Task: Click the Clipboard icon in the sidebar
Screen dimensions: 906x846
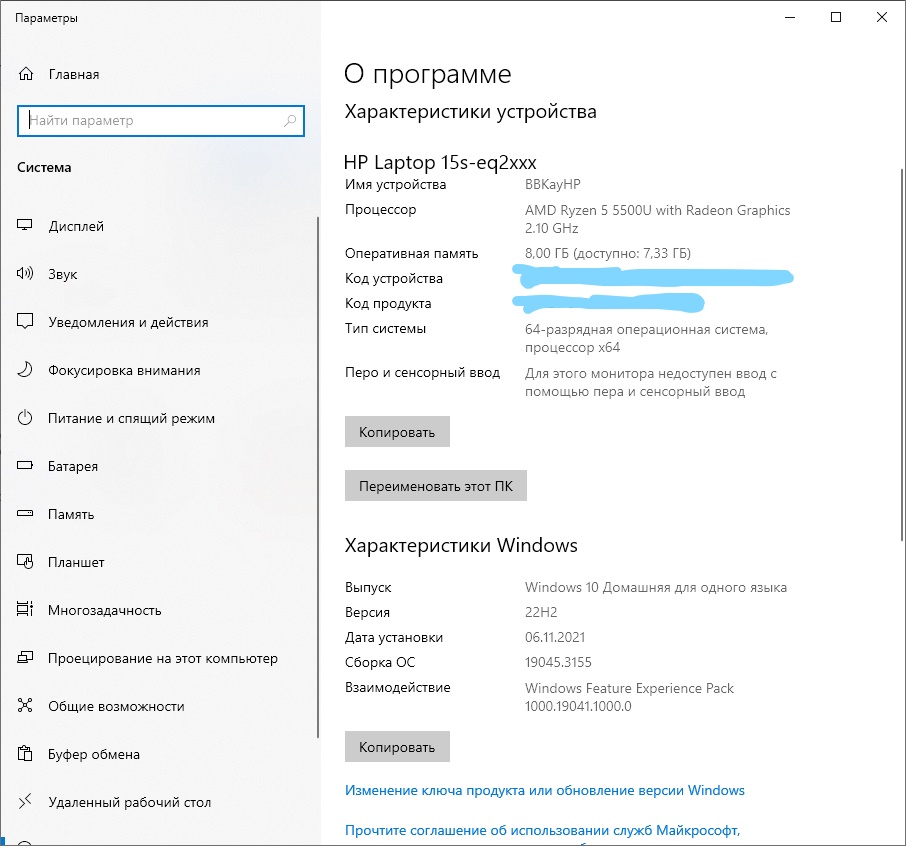Action: 25,753
